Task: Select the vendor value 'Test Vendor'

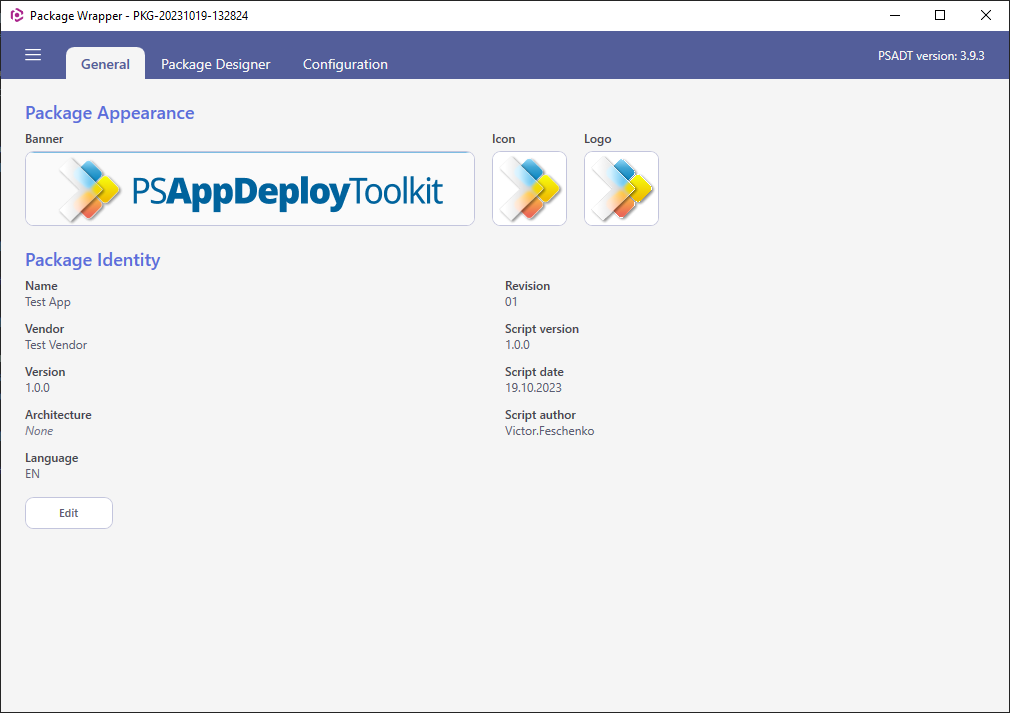Action: (56, 345)
